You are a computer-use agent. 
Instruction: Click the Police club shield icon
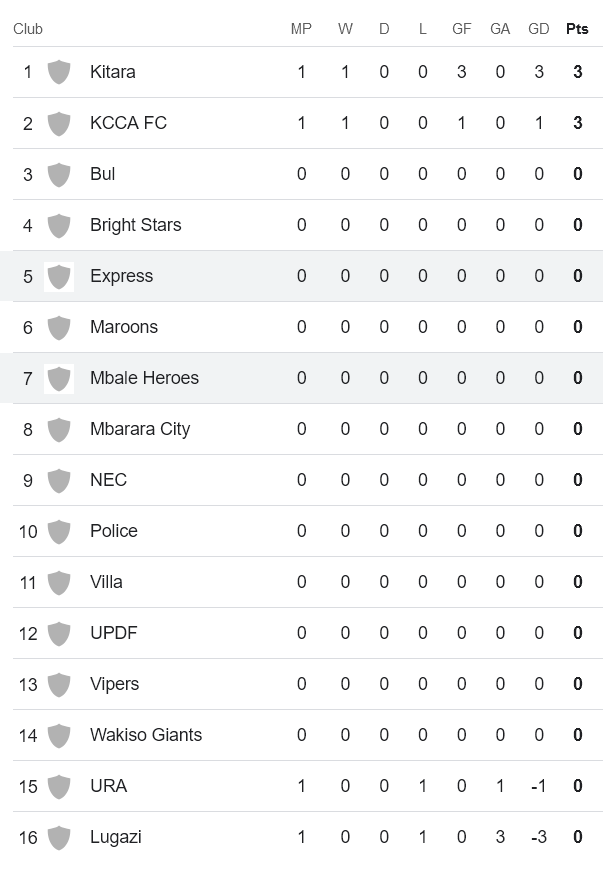click(x=59, y=531)
